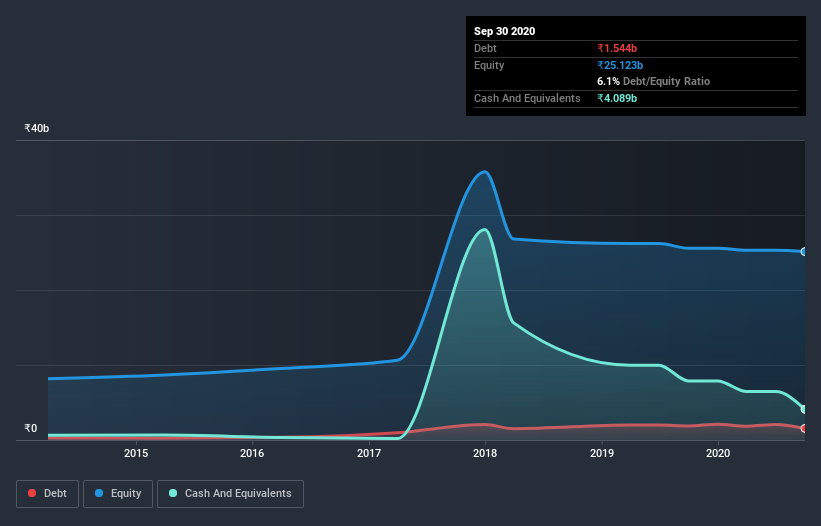
Task: Click the ₹0 y-axis label
Action: (x=31, y=428)
